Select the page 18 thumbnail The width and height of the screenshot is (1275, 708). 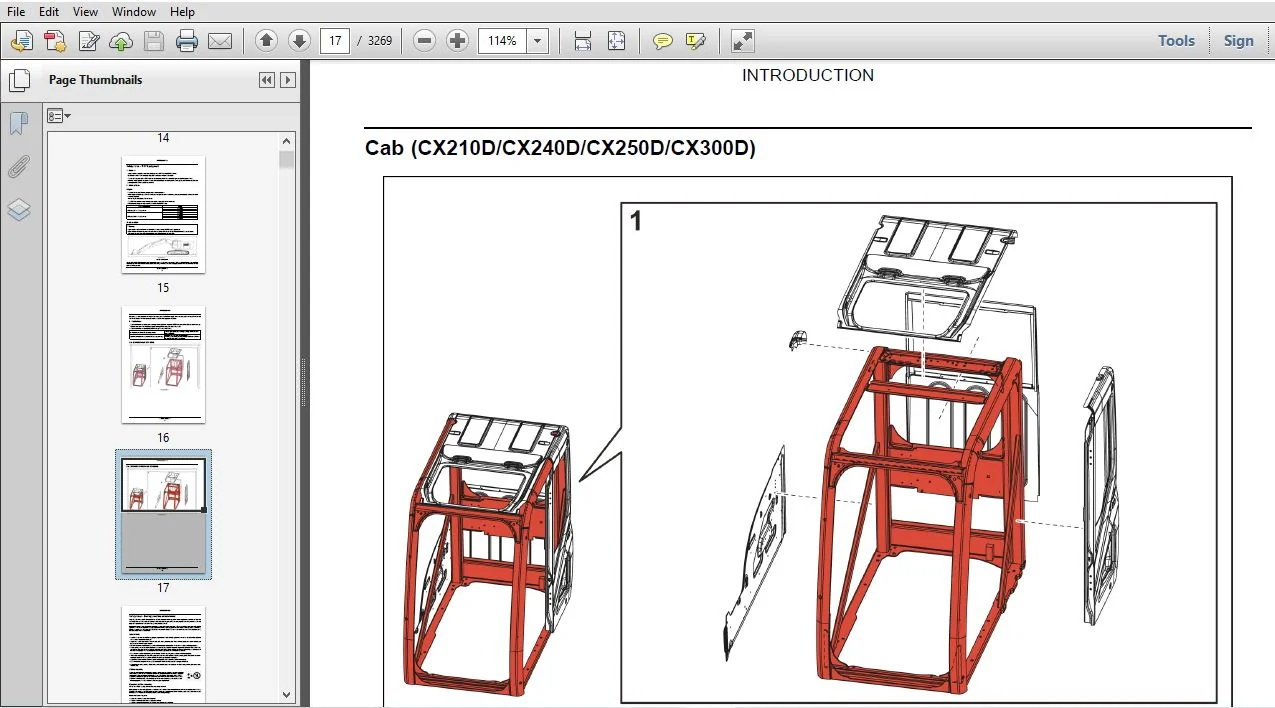point(163,654)
